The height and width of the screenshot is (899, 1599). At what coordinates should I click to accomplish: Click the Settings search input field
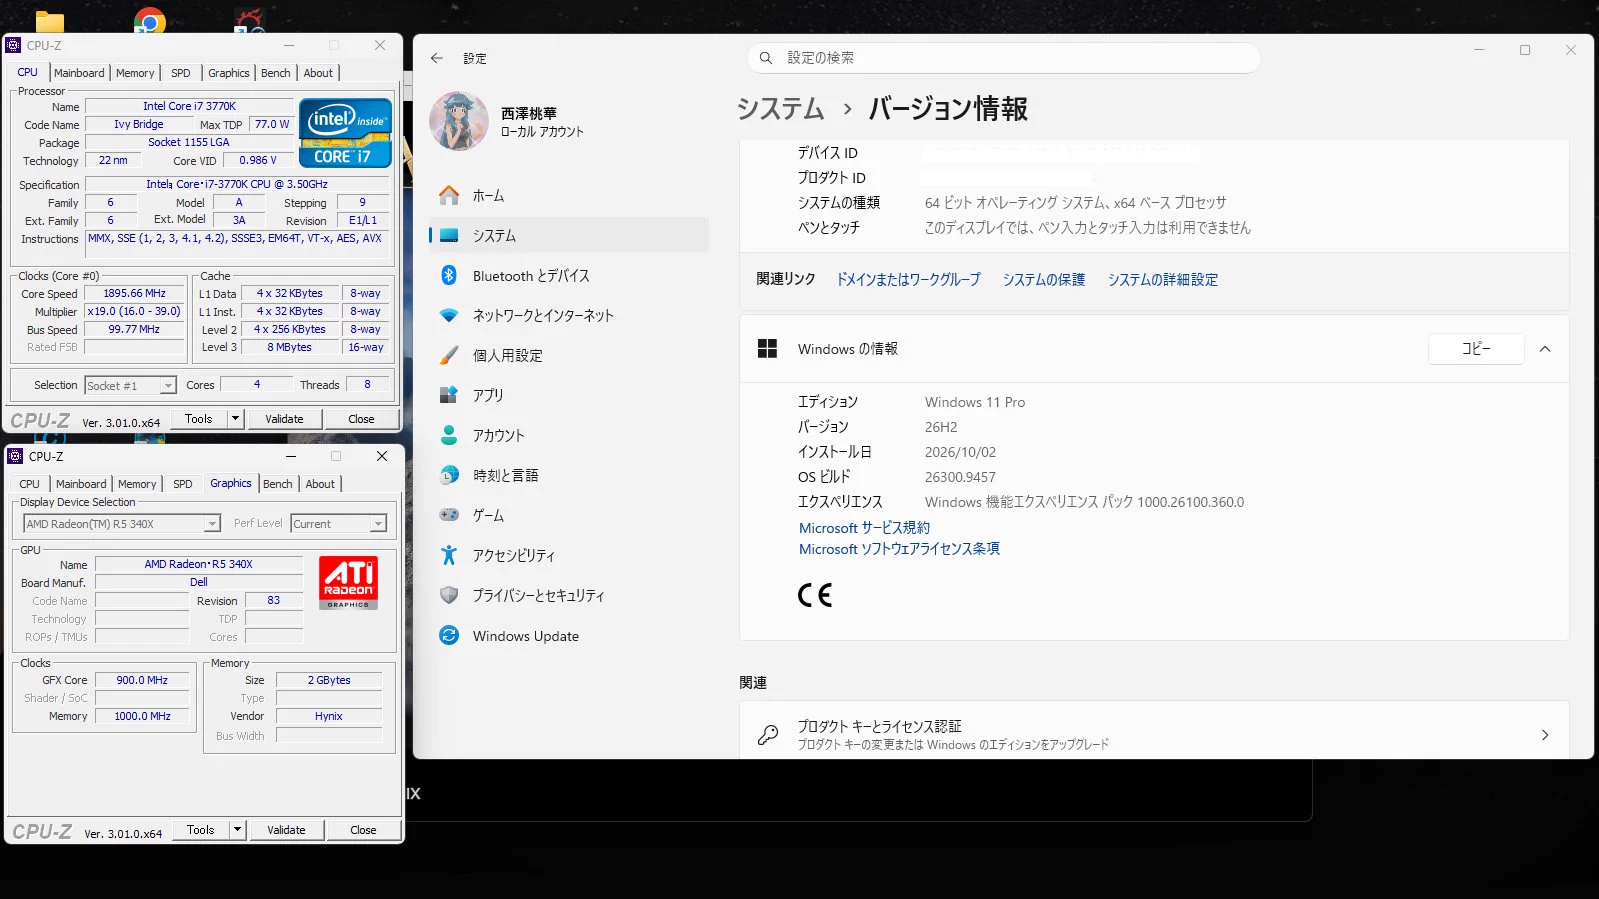click(x=1003, y=58)
